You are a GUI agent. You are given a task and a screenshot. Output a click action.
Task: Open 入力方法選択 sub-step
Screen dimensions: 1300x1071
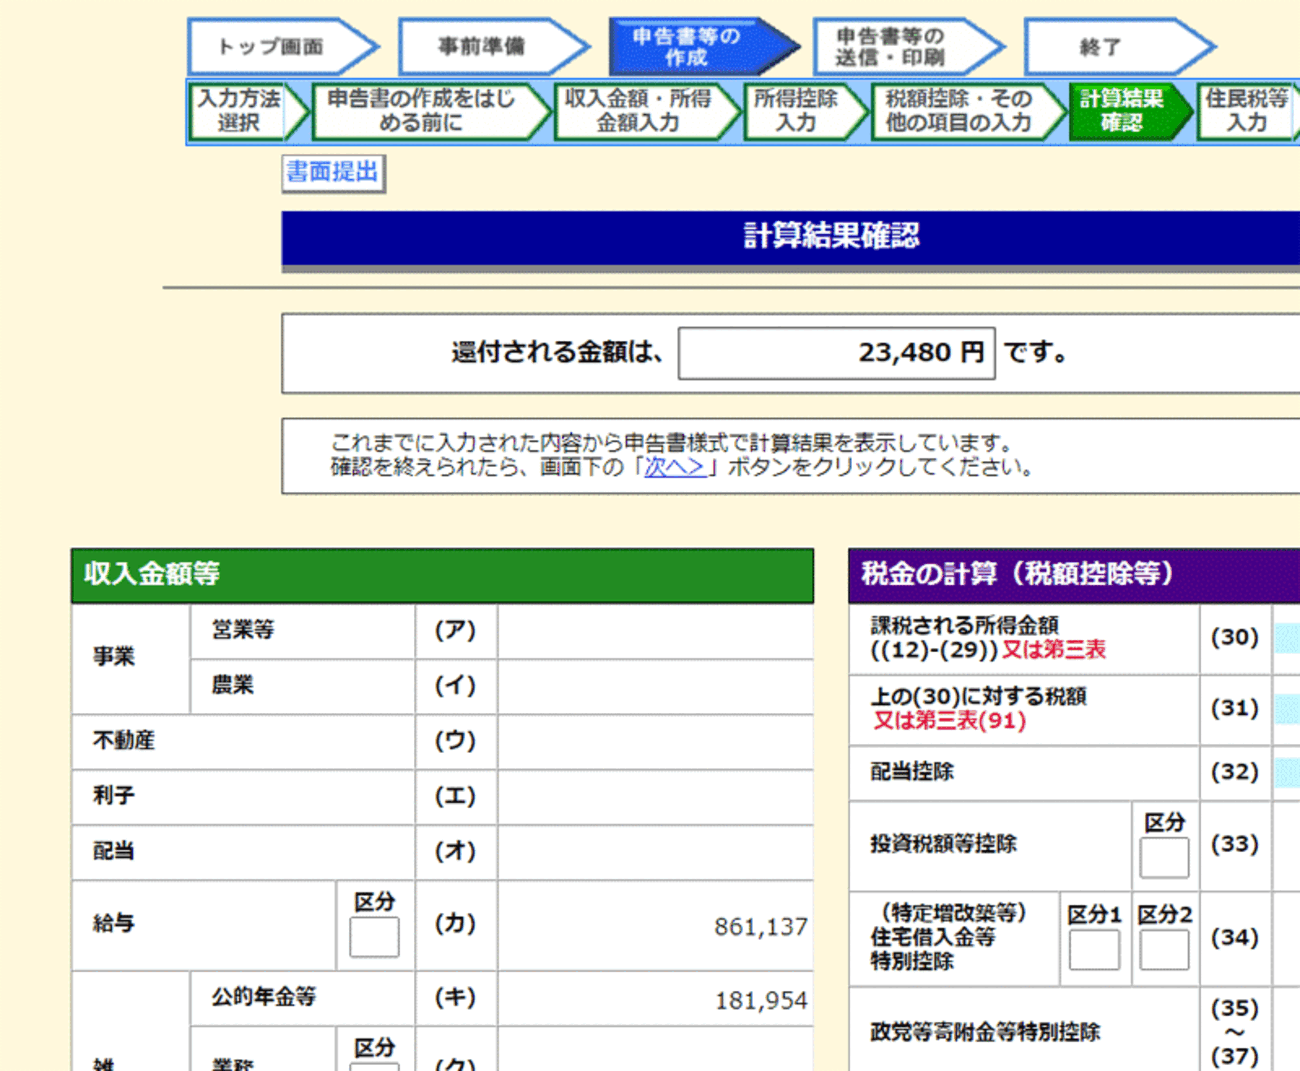click(x=240, y=111)
